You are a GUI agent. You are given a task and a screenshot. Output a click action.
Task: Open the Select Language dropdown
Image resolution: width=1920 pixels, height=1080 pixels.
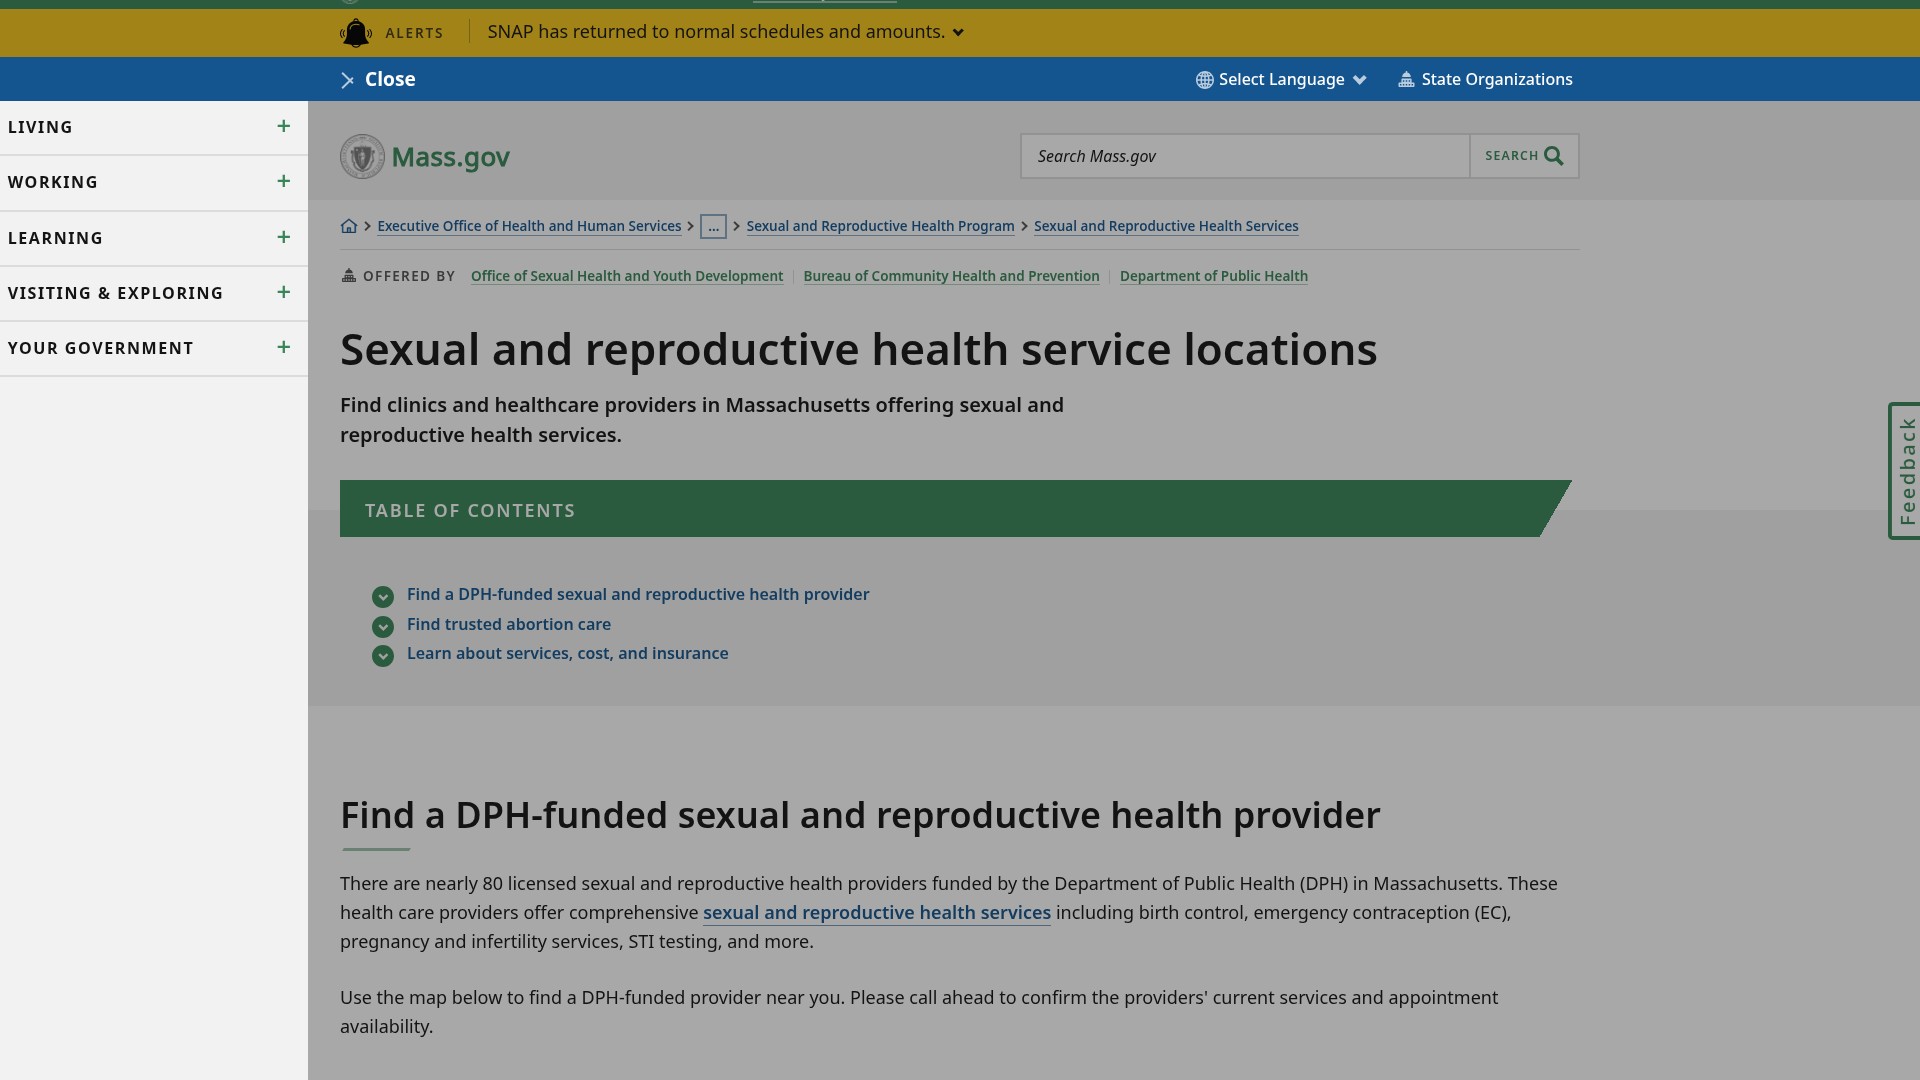[x=1281, y=80]
